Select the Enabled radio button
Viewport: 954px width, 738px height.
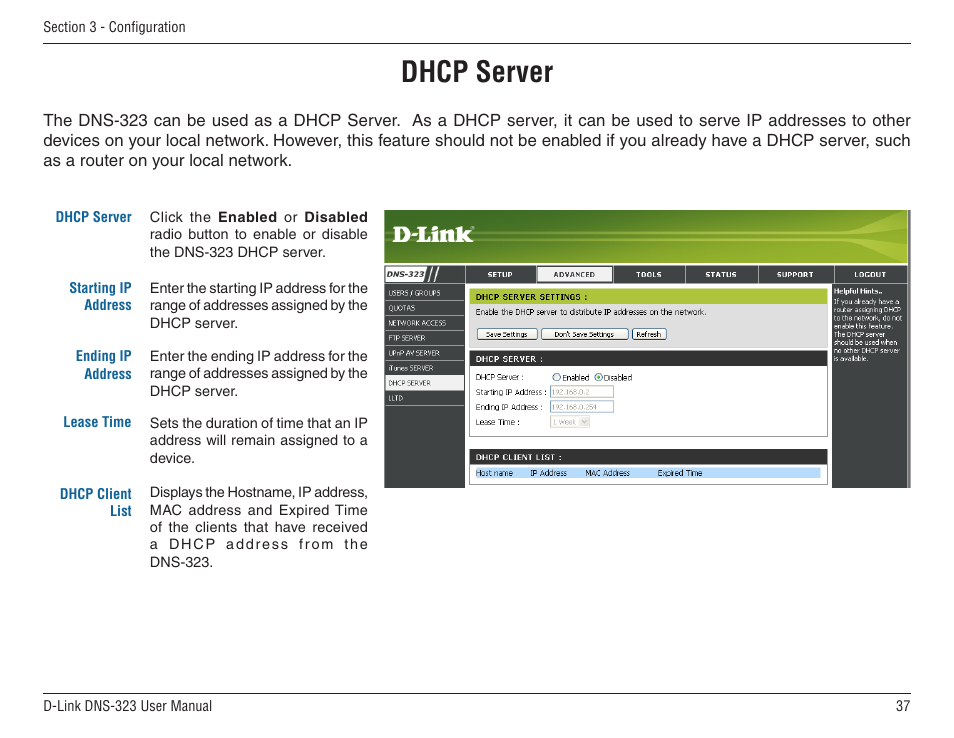[x=556, y=377]
